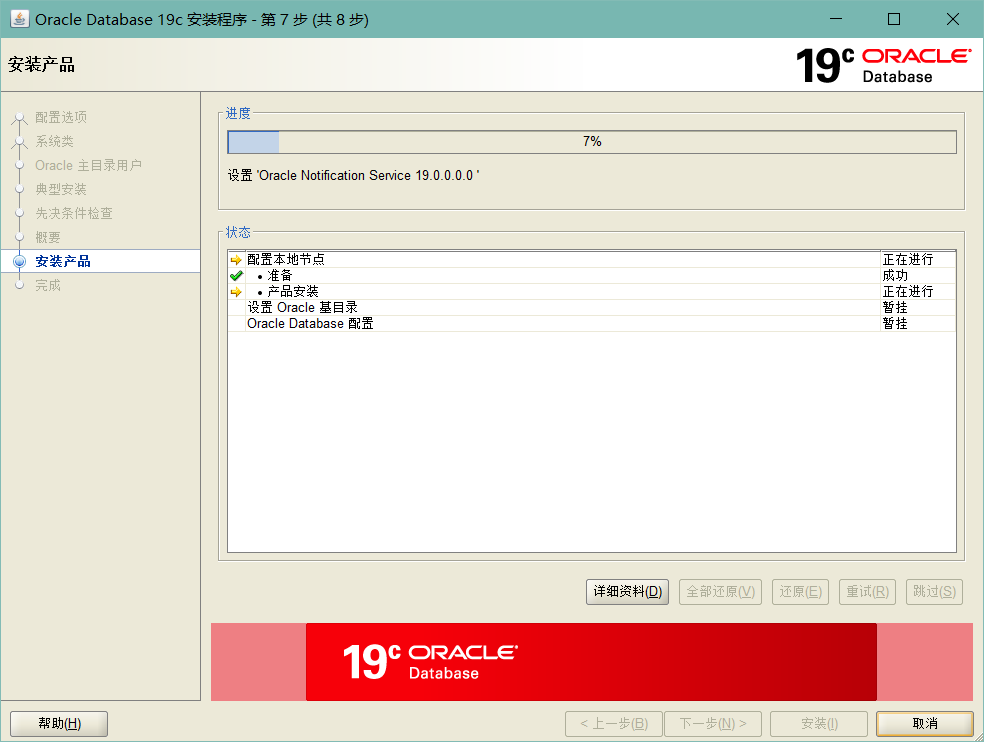Select 完成 step in sidebar
The image size is (984, 742).
[48, 285]
